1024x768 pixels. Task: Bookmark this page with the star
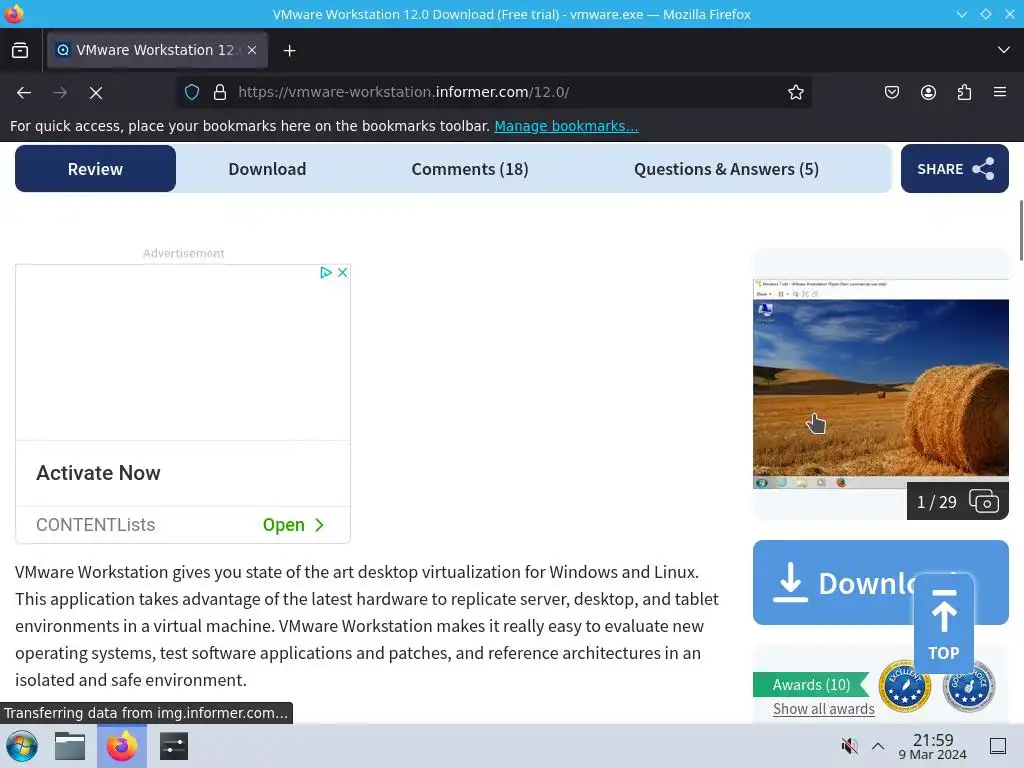[795, 93]
